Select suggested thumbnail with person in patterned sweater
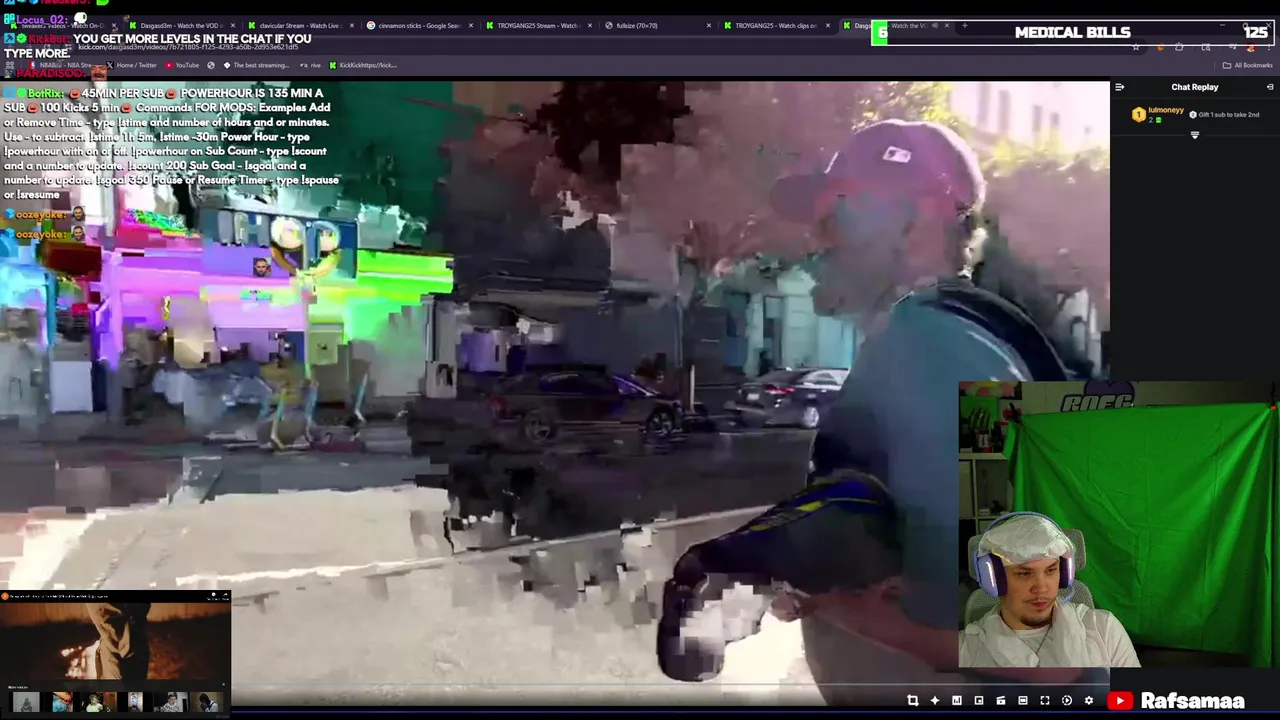 pyautogui.click(x=171, y=702)
